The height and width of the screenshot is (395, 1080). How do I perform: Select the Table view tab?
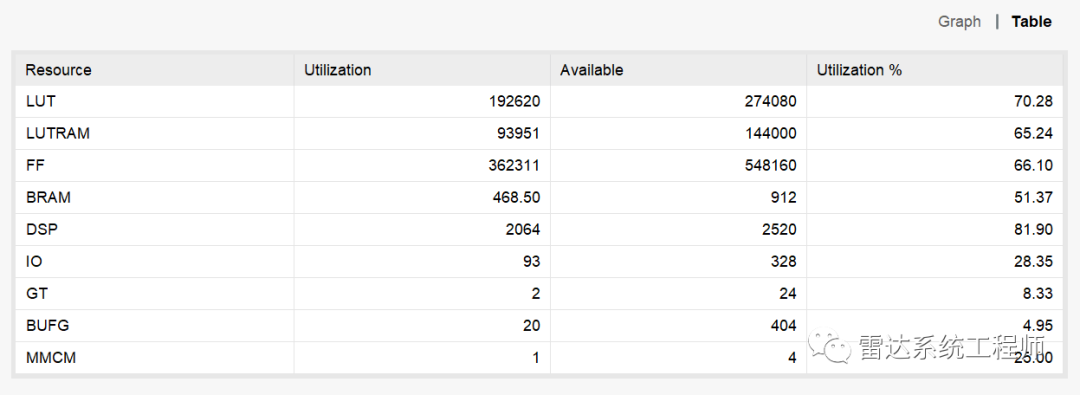coord(1031,21)
